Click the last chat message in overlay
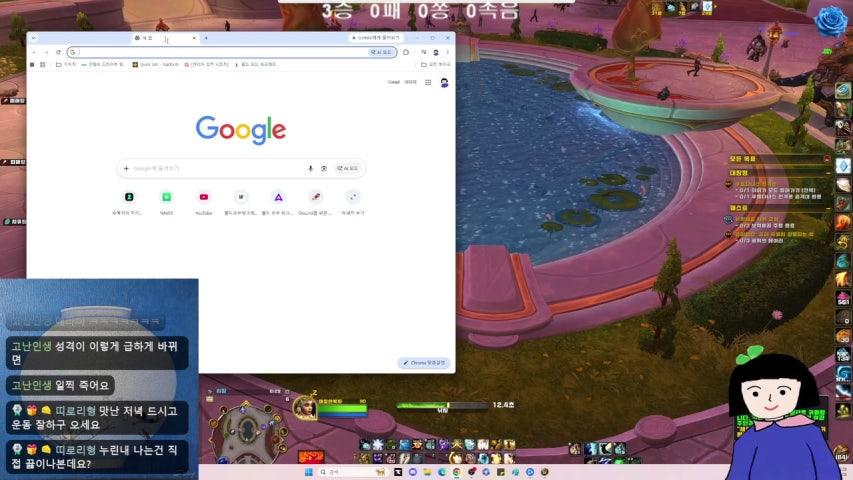 97,456
